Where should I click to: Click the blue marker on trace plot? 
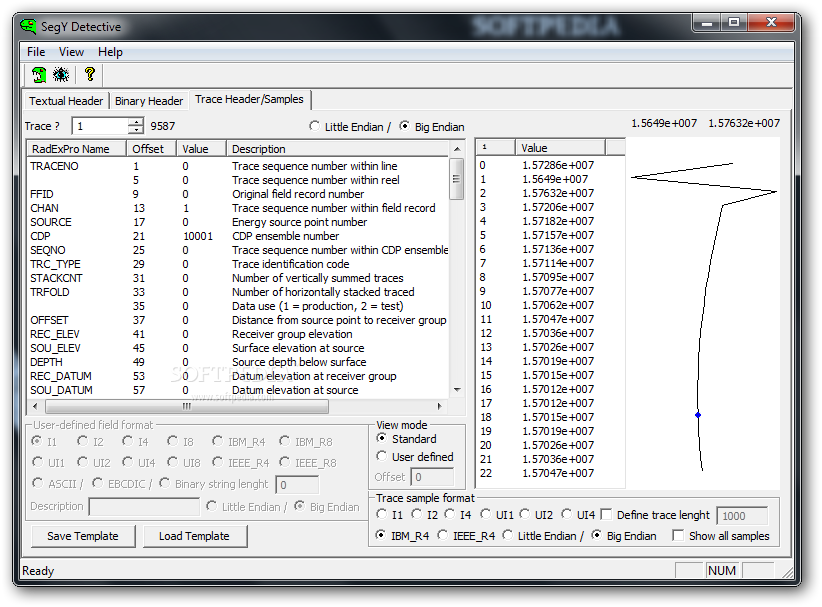click(698, 415)
